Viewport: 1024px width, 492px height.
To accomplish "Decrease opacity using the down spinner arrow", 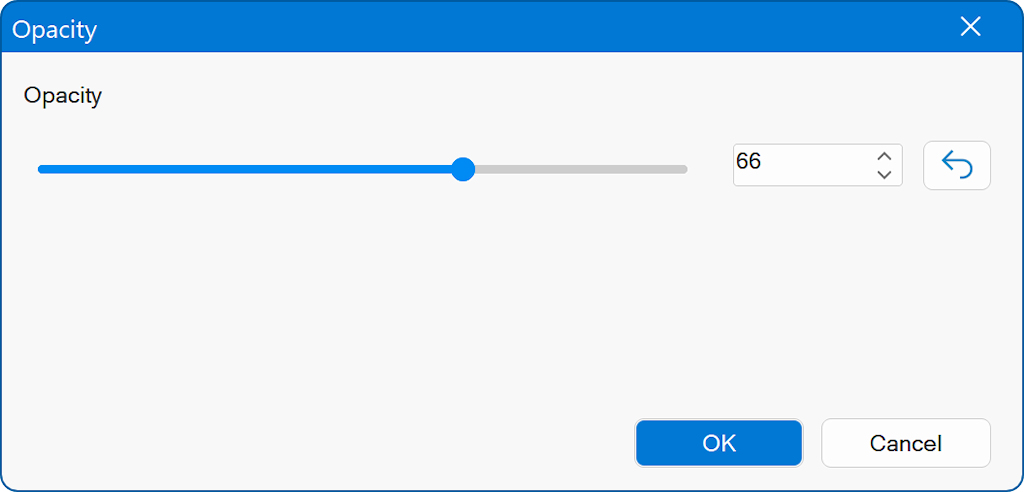I will [x=883, y=175].
